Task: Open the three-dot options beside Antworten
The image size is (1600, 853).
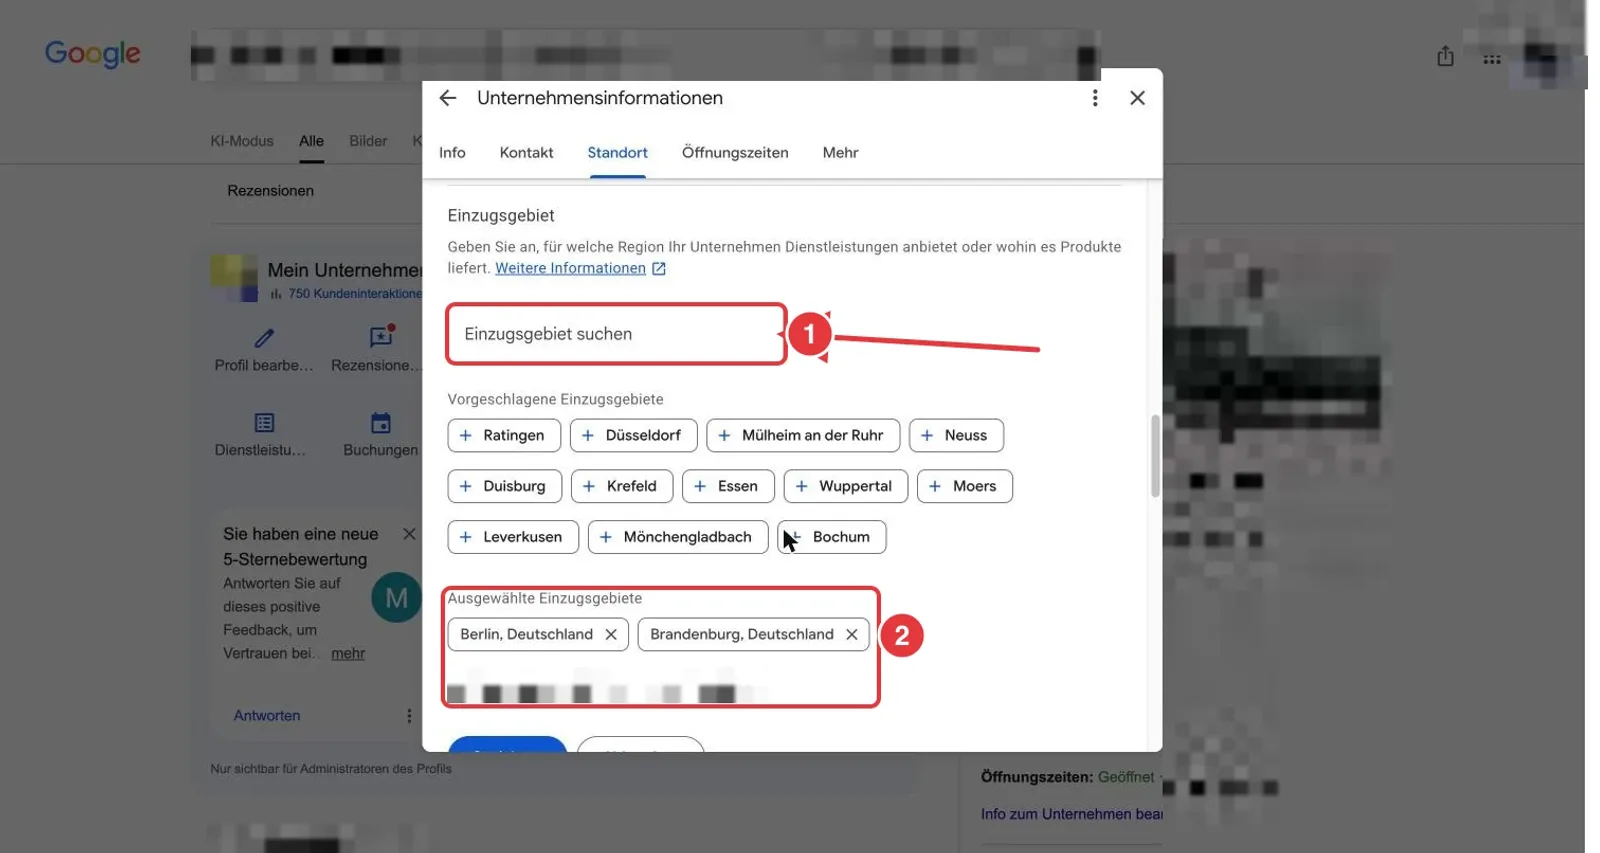Action: click(409, 716)
